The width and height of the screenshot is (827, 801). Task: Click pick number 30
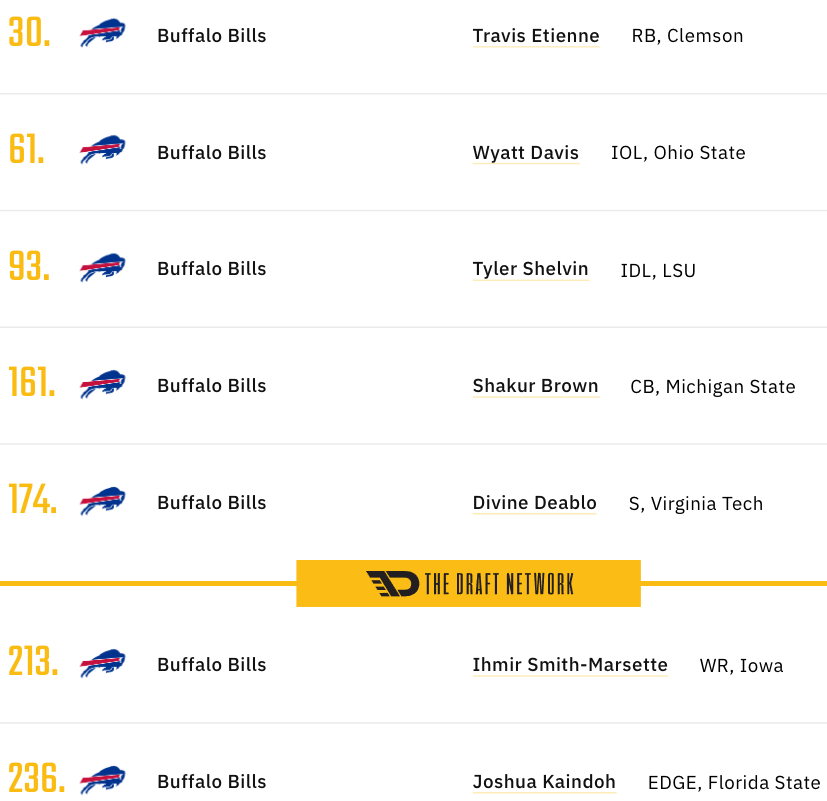[30, 33]
